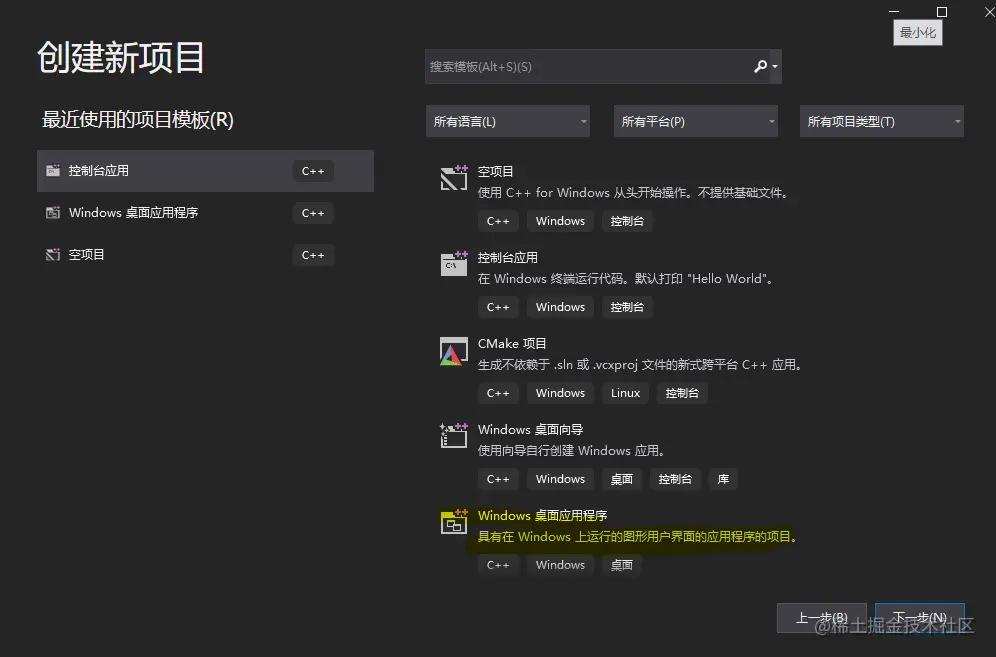
Task: Open the 所有语言(L) language filter
Action: pyautogui.click(x=508, y=121)
